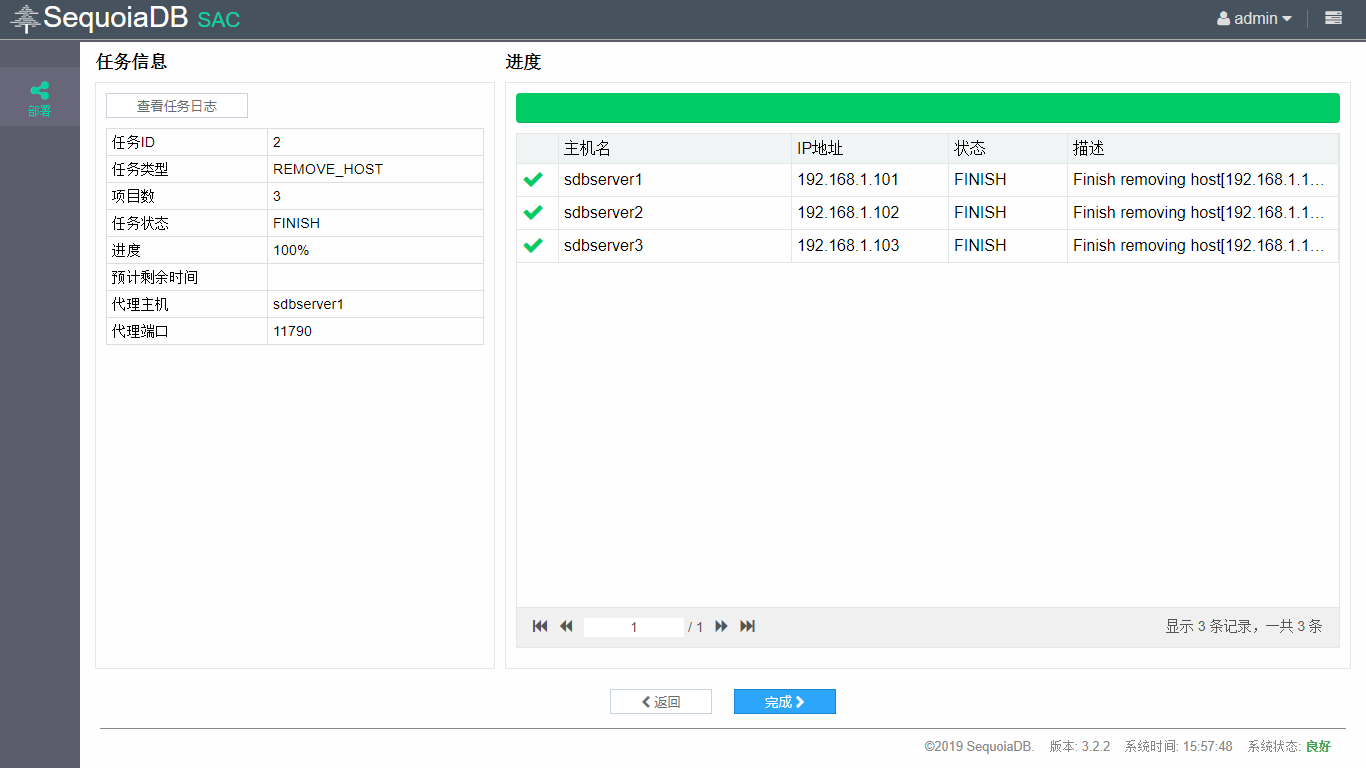Click description text in sdbserver3 row
Screen dimensions: 1366x768
[1199, 246]
